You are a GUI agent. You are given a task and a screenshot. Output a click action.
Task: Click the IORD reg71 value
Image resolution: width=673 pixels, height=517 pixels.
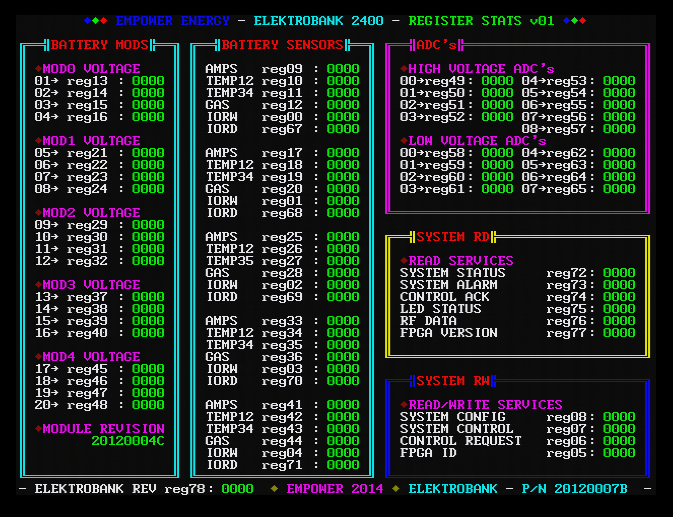(x=343, y=465)
